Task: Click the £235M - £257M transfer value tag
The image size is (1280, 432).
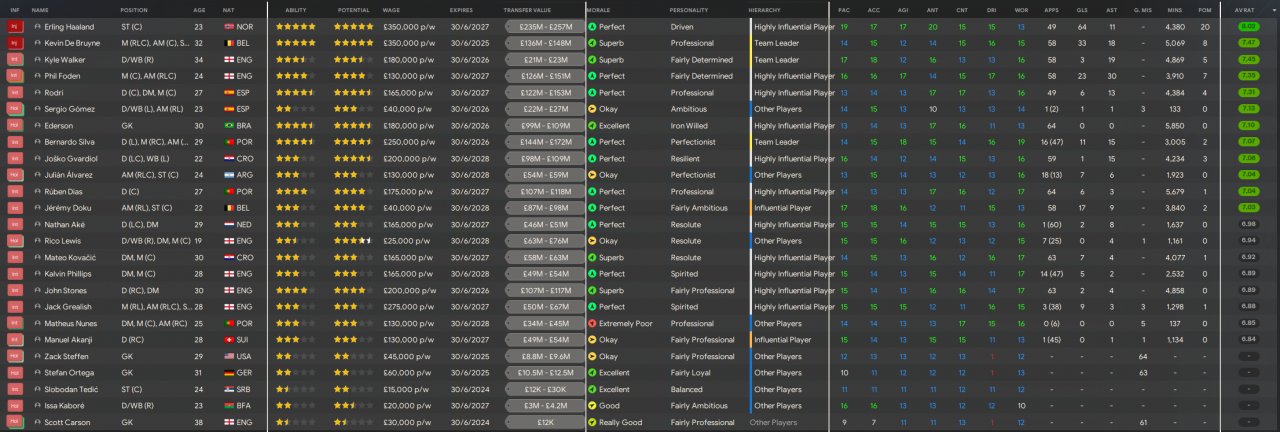Action: click(546, 27)
